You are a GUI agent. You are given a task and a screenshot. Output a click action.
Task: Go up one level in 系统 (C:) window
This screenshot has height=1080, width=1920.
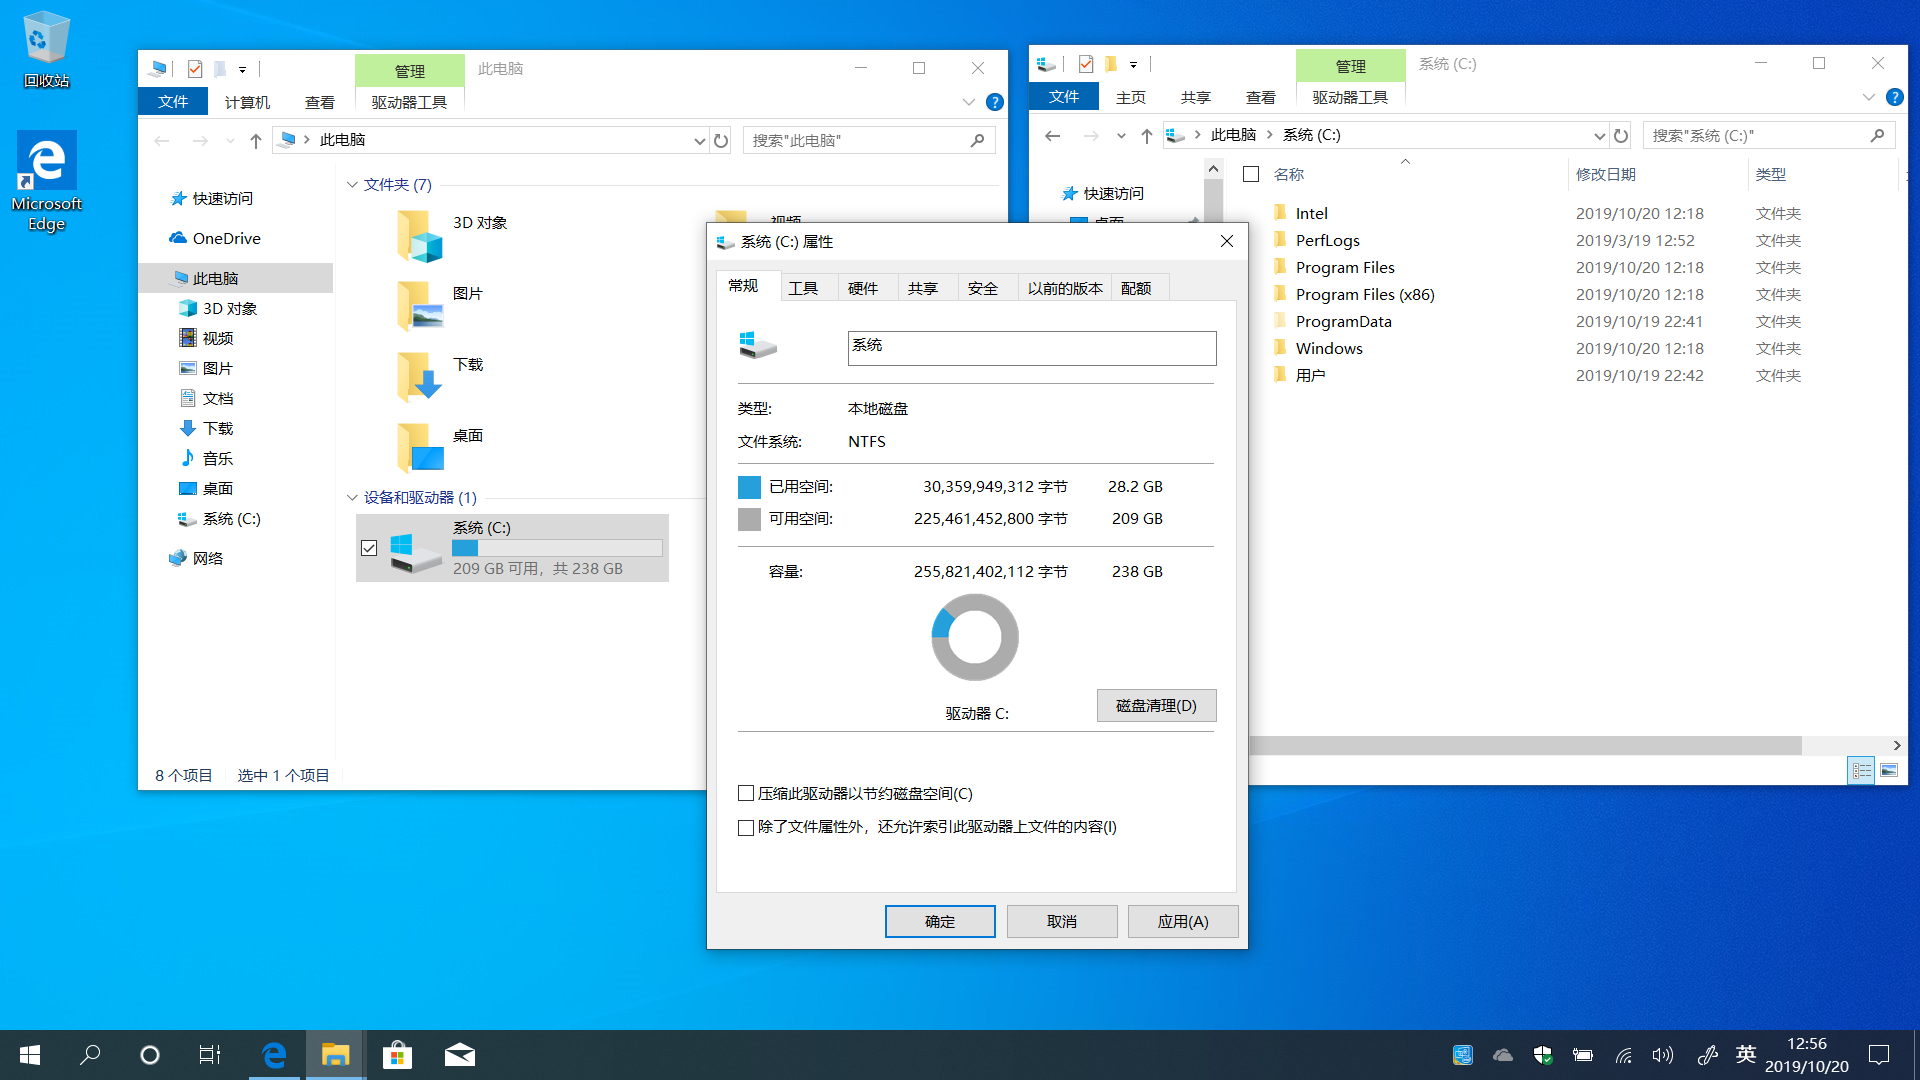(x=1147, y=136)
